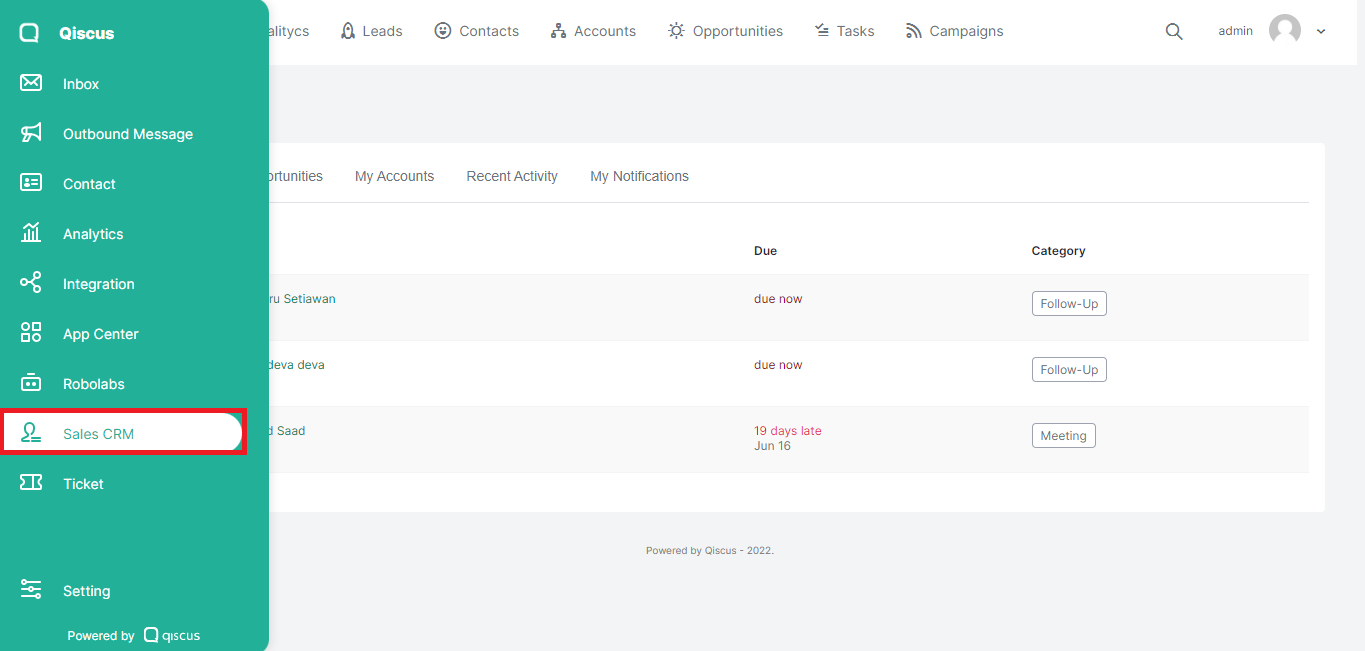Click the Follow-Up tag in deva row
This screenshot has width=1365, height=651.
[x=1069, y=370]
